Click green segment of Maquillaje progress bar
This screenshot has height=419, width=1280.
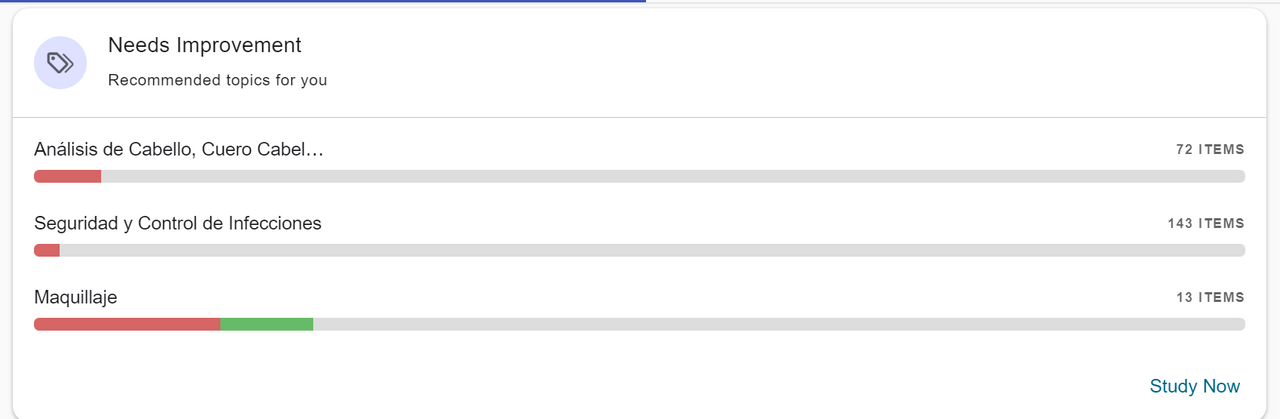[x=266, y=324]
